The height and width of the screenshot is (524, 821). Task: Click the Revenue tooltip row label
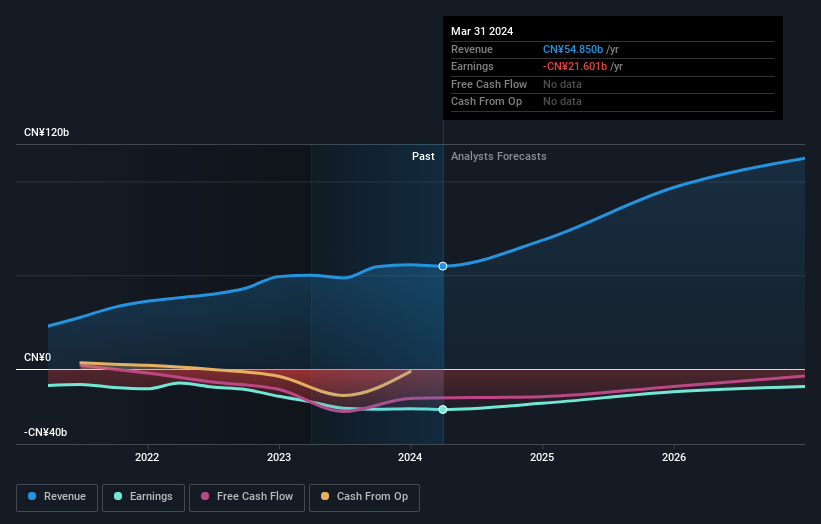click(472, 49)
